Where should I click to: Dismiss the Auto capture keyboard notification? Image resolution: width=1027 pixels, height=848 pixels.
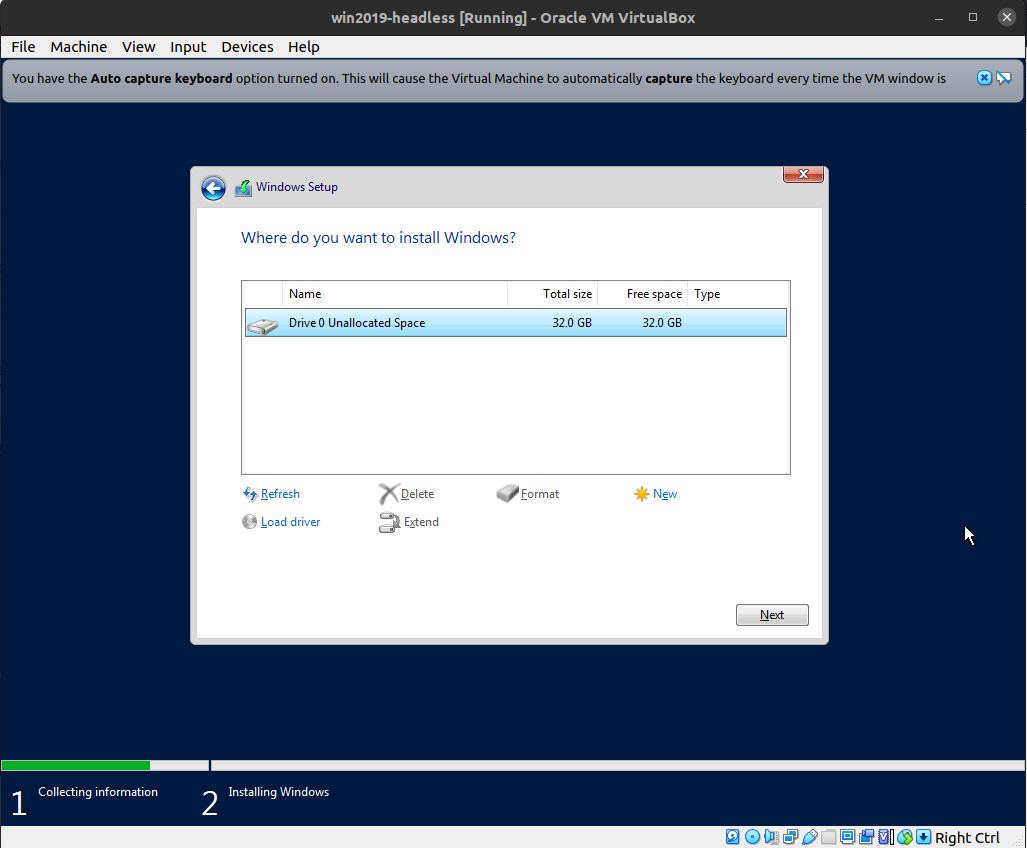pyautogui.click(x=984, y=78)
